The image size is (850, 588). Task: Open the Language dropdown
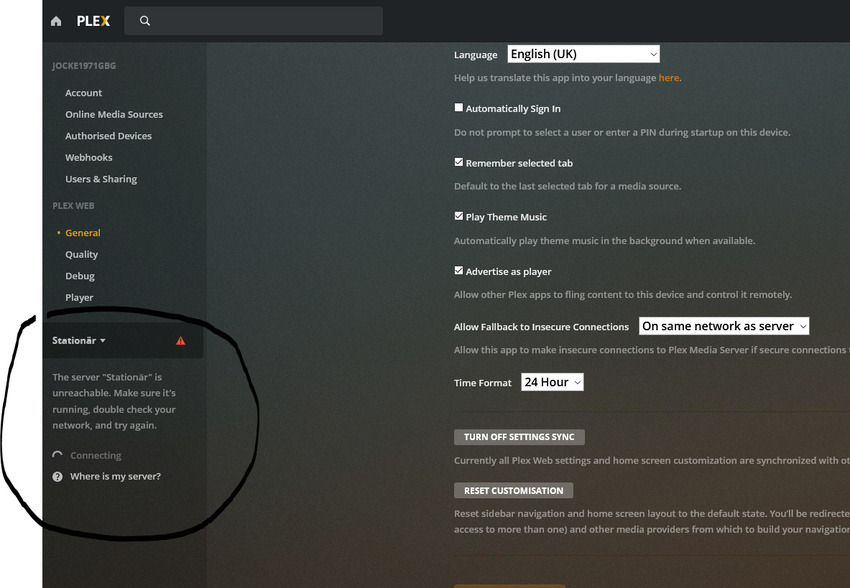tap(583, 54)
